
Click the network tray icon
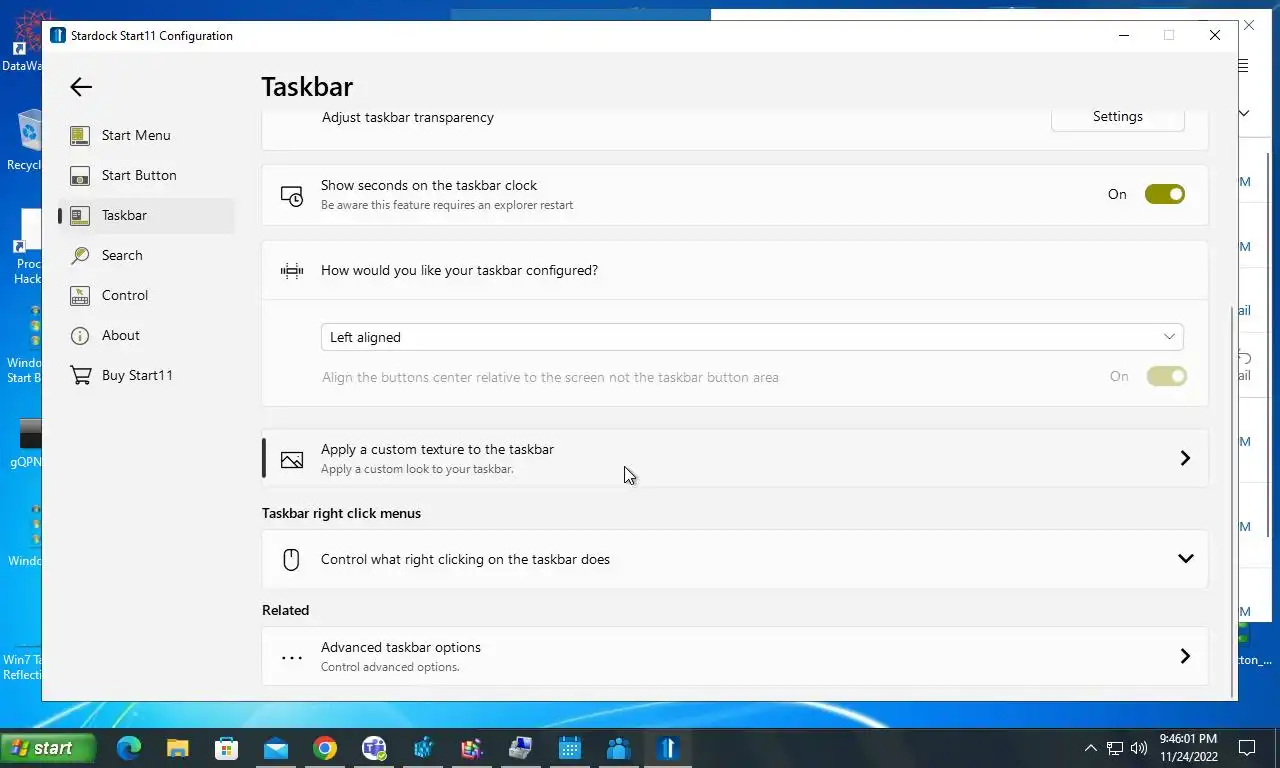coord(1114,748)
